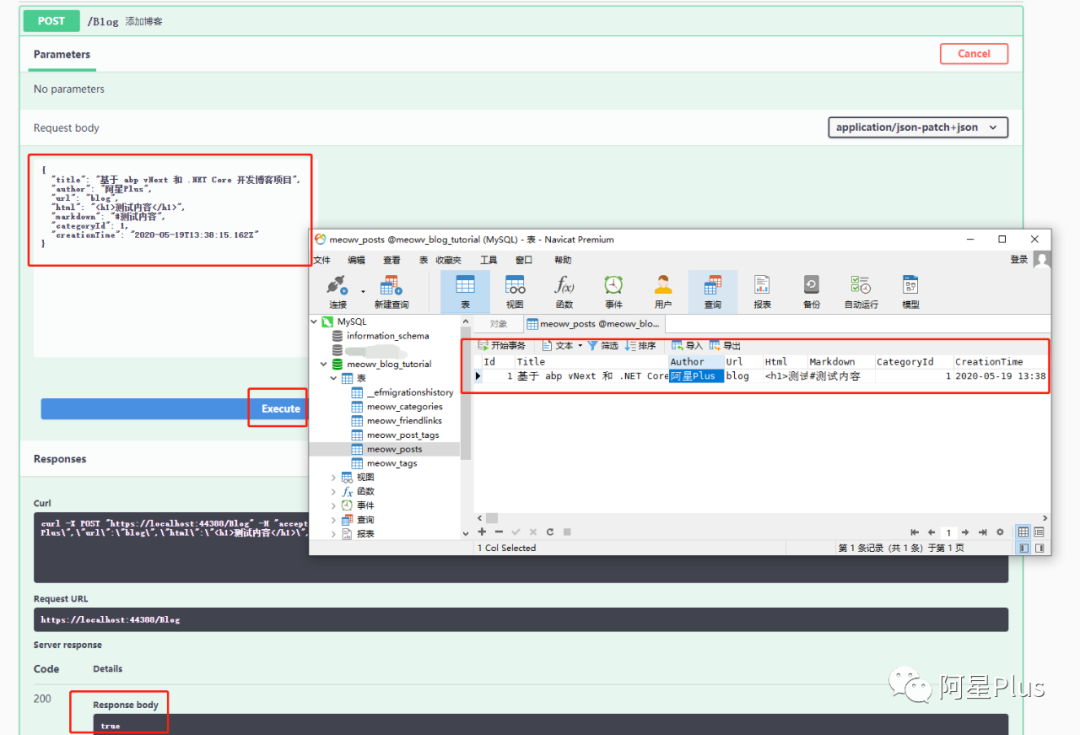Collapse the MySQL connection node
This screenshot has height=735, width=1080.
314,322
